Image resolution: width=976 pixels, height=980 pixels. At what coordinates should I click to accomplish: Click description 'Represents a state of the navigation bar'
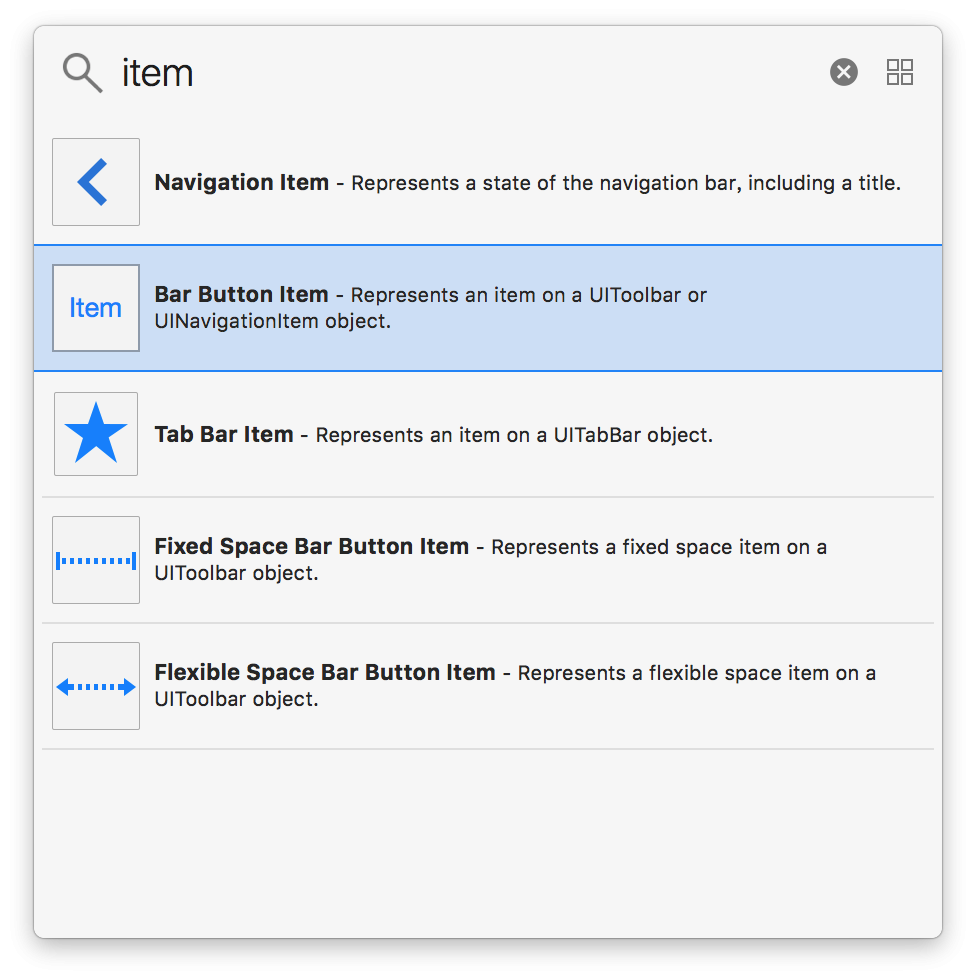[x=543, y=183]
